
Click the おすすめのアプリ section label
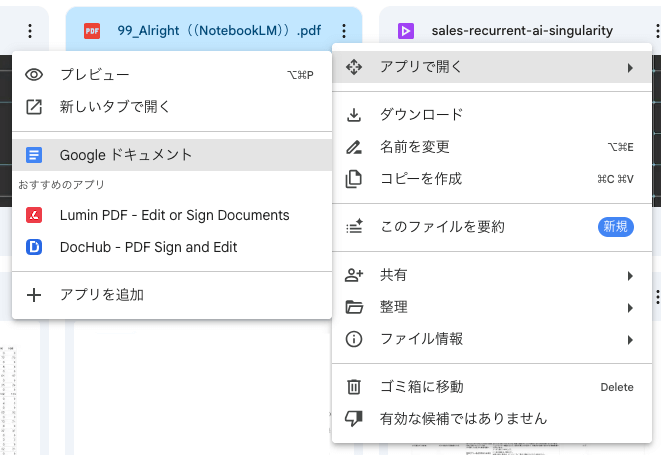click(x=61, y=184)
